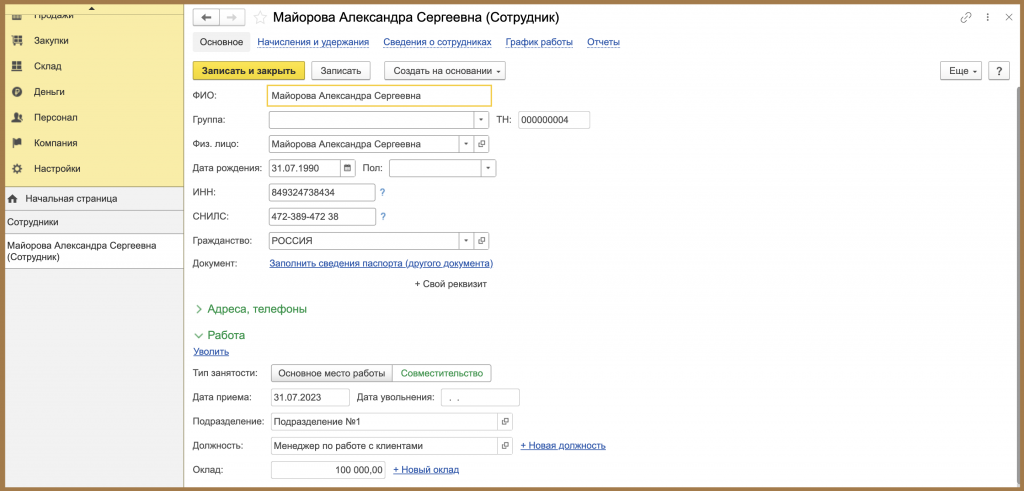Switch to Начисления и удержания tab

coord(313,42)
